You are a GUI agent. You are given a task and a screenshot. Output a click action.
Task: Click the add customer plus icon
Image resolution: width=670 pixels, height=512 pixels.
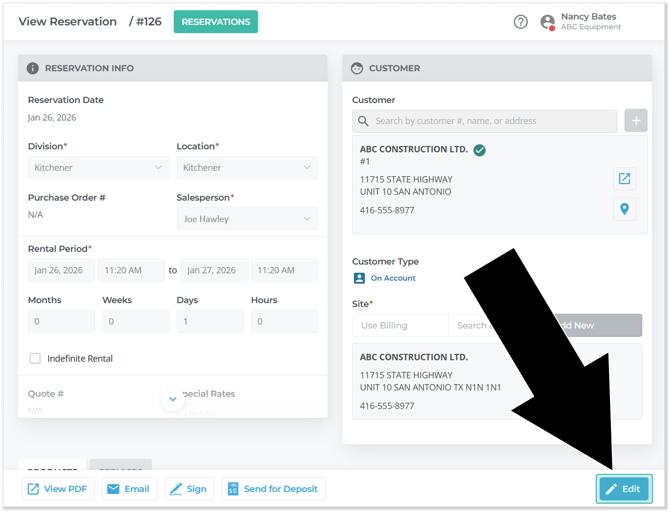coord(635,121)
